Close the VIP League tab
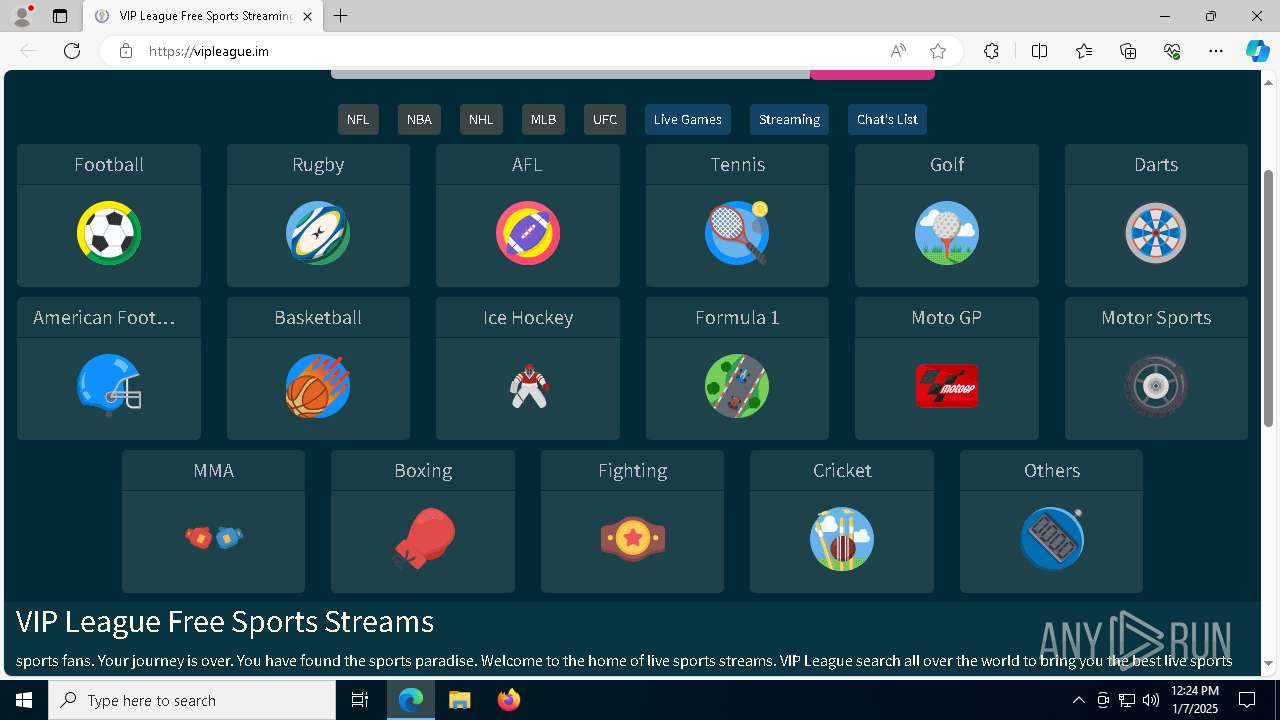The image size is (1280, 720). (307, 16)
